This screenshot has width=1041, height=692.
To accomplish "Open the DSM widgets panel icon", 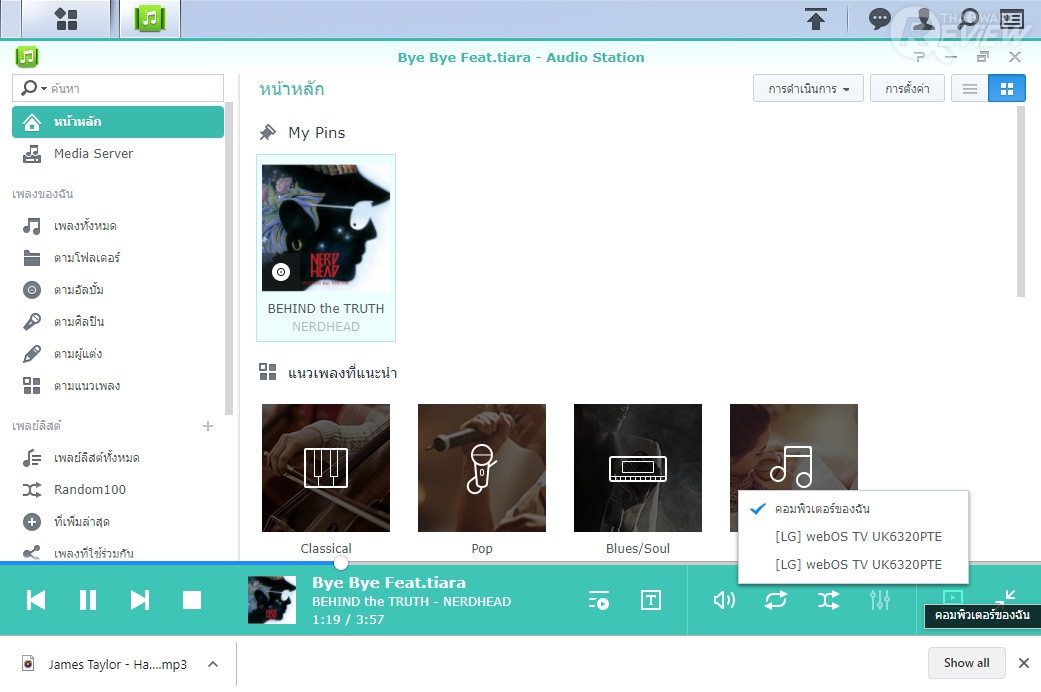I will pyautogui.click(x=1012, y=19).
